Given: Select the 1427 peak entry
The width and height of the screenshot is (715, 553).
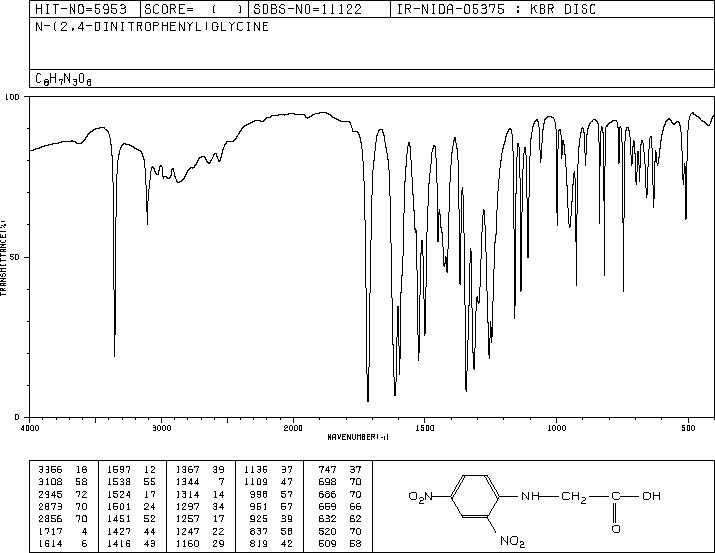Looking at the screenshot, I should 131,532.
